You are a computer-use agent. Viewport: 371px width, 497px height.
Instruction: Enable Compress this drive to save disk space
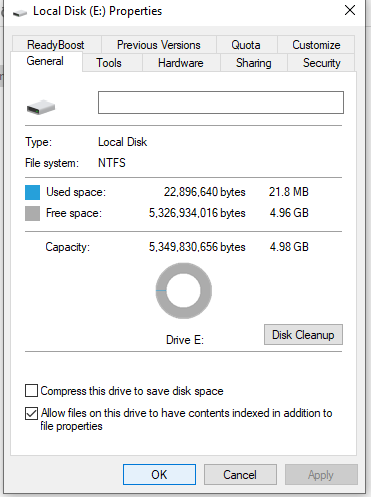pyautogui.click(x=31, y=390)
